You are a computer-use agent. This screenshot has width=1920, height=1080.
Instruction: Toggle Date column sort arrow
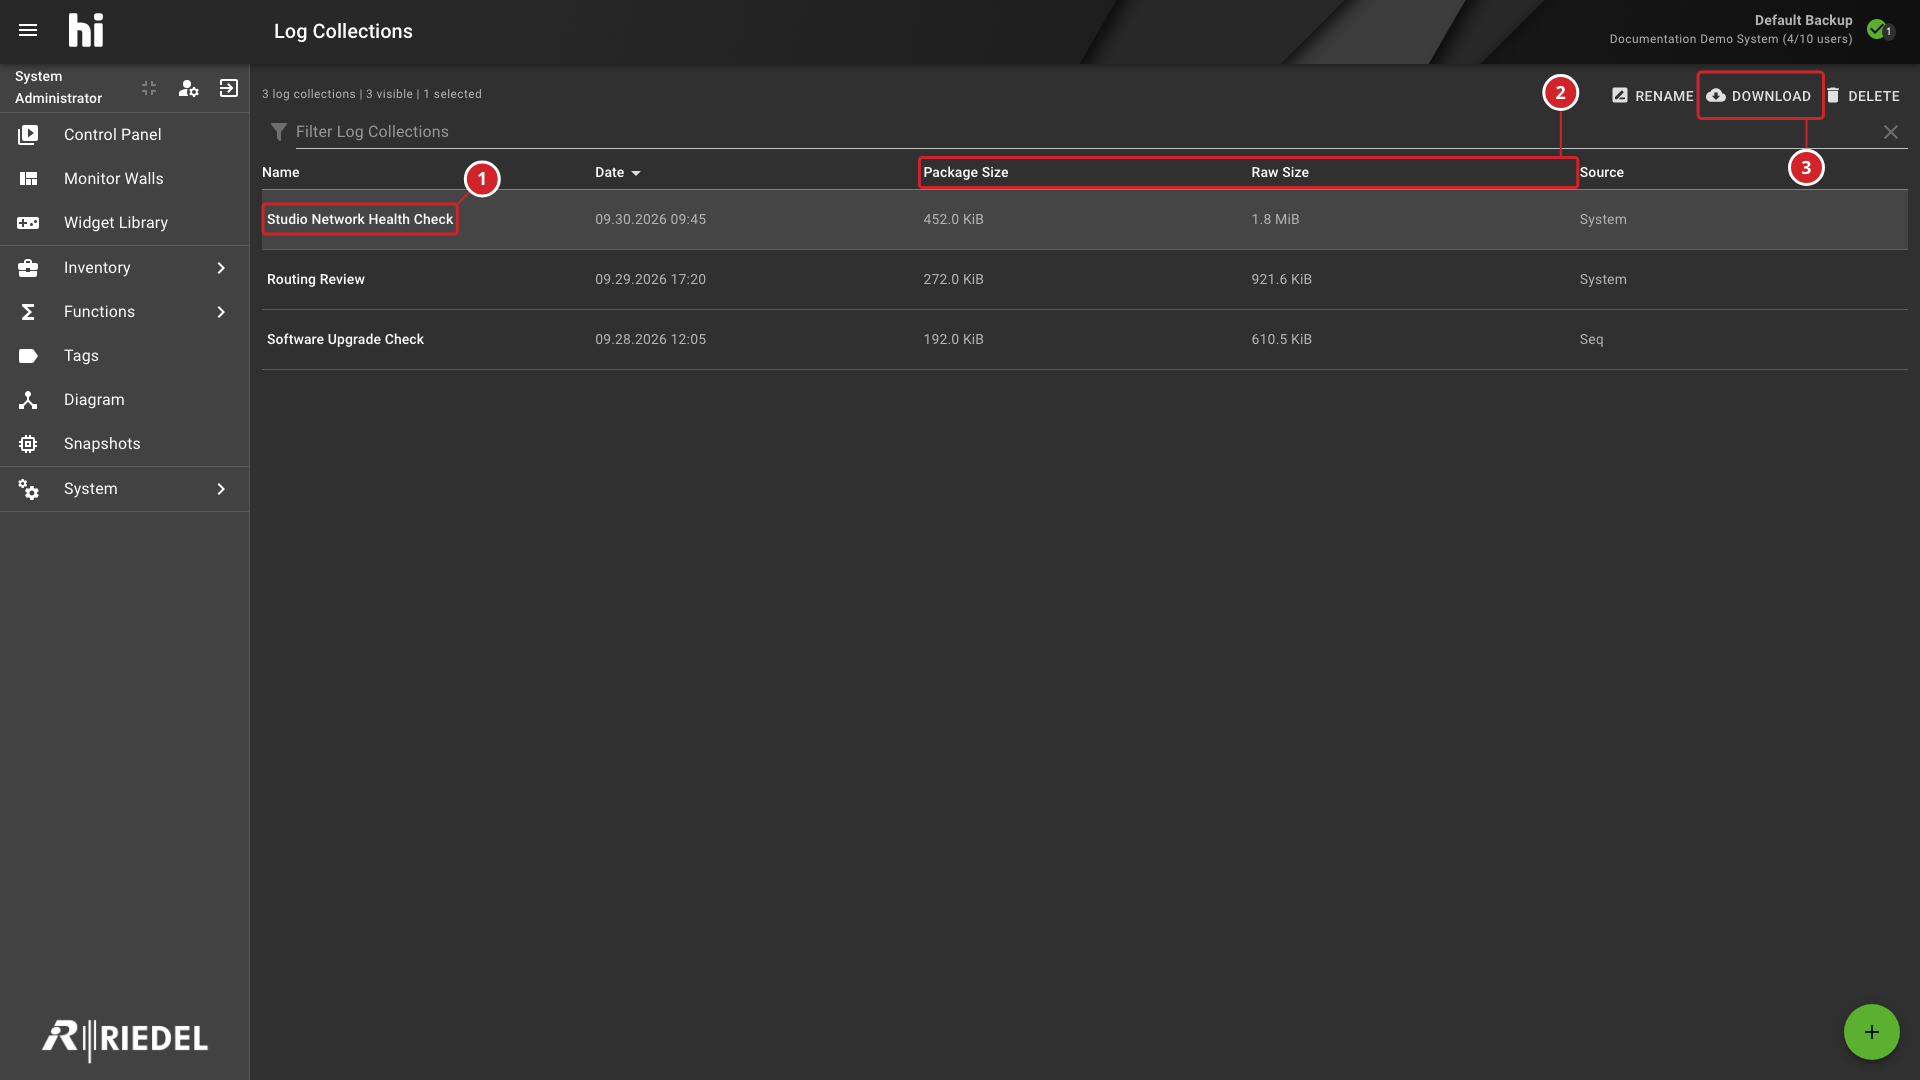pos(636,173)
